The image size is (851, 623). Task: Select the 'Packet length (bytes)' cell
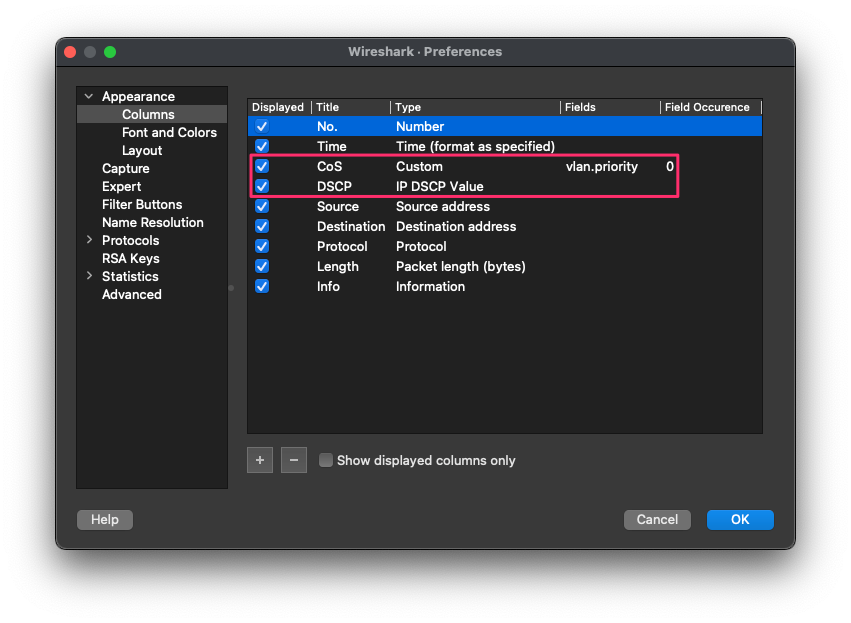(461, 266)
